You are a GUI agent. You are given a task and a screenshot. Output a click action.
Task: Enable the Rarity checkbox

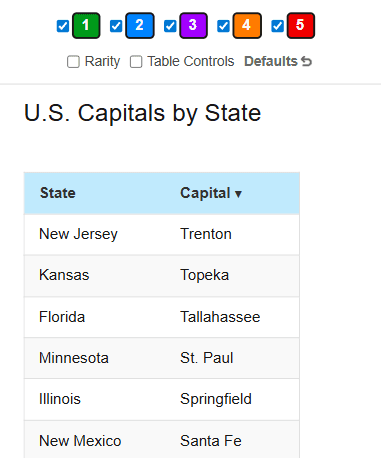[x=73, y=62]
